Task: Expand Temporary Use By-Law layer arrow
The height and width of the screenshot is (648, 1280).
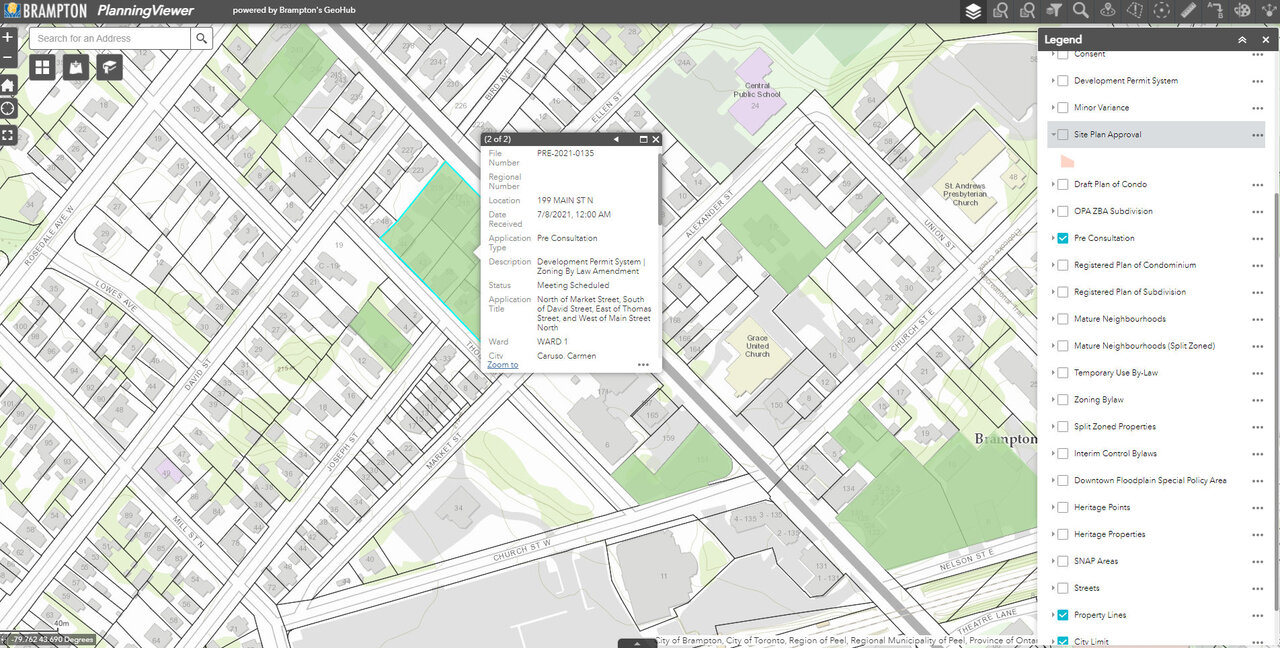Action: (1052, 373)
